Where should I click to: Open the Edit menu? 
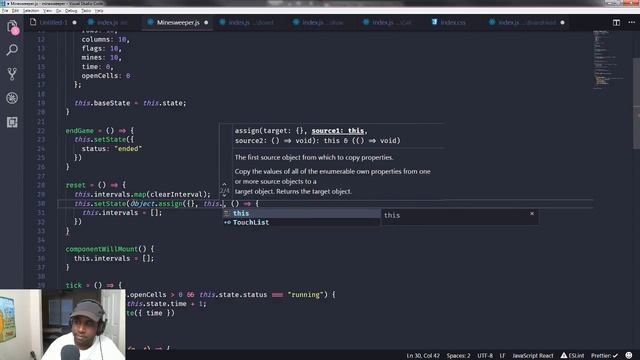[16, 11]
